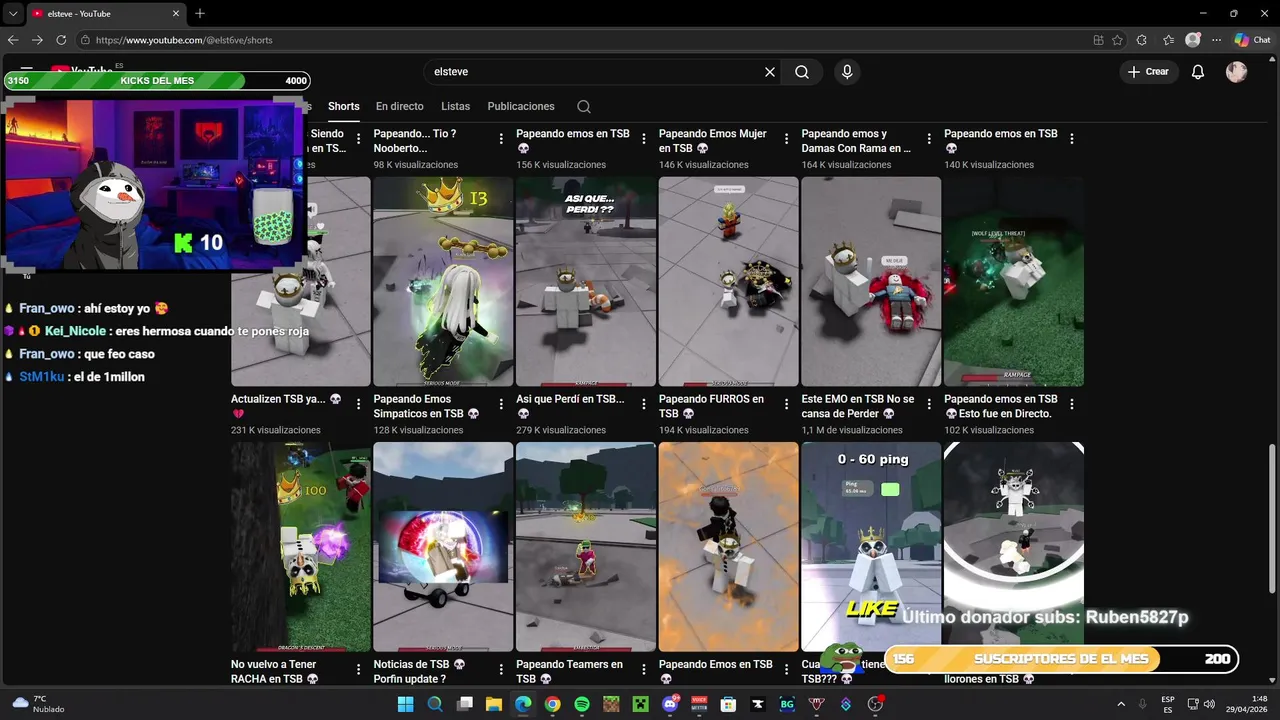Open options menu for 'Asi que Perdí en TSB...'

tap(643, 405)
